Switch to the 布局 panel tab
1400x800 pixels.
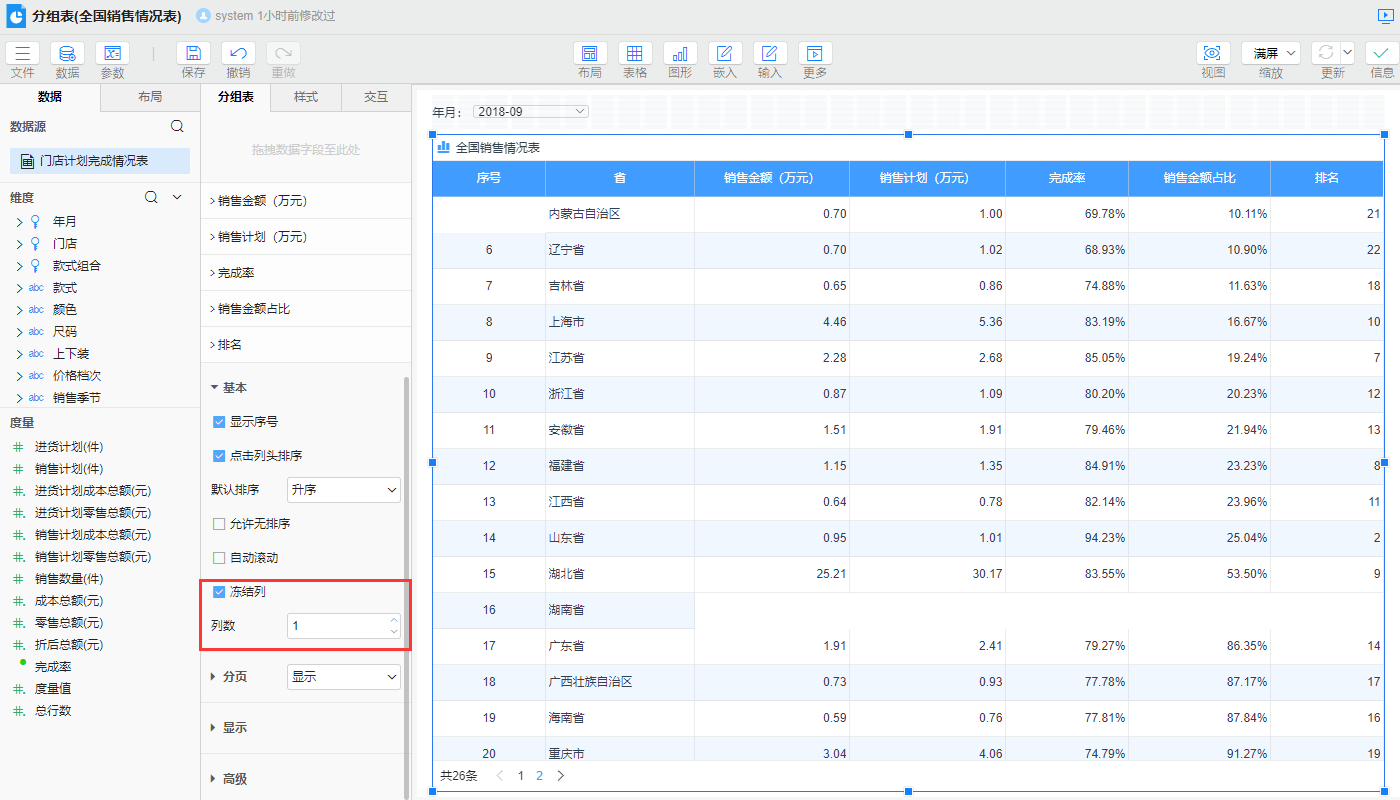click(150, 97)
